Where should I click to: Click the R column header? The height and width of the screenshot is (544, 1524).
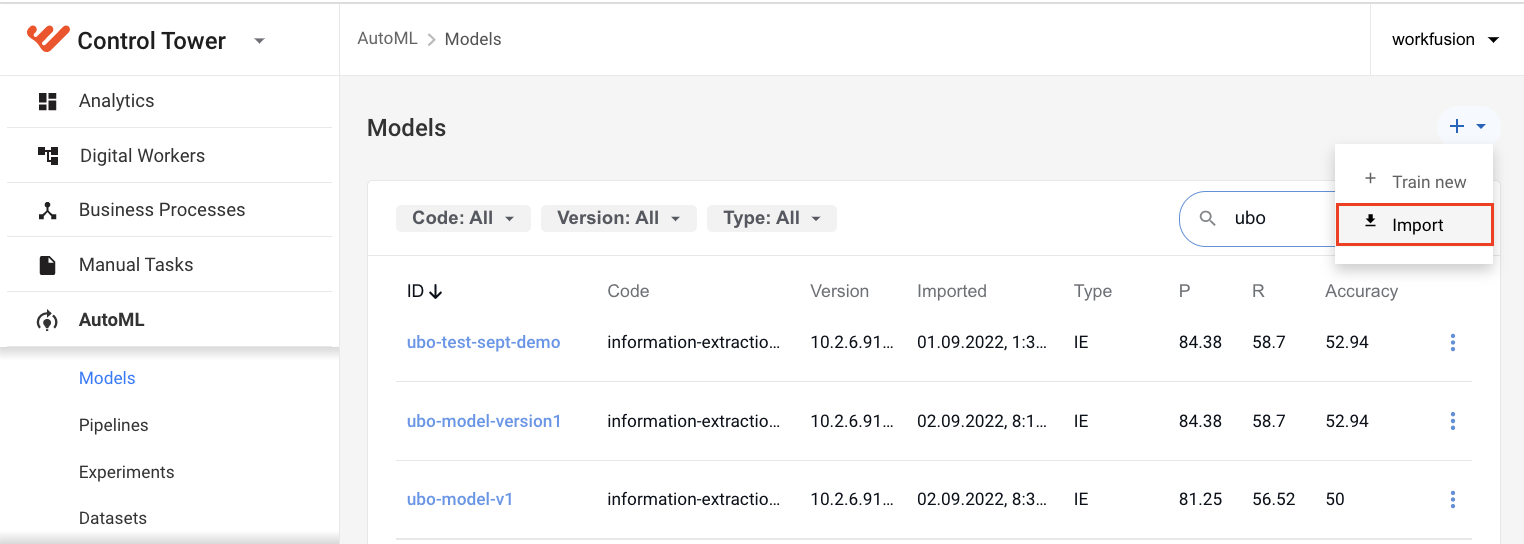coord(1258,291)
